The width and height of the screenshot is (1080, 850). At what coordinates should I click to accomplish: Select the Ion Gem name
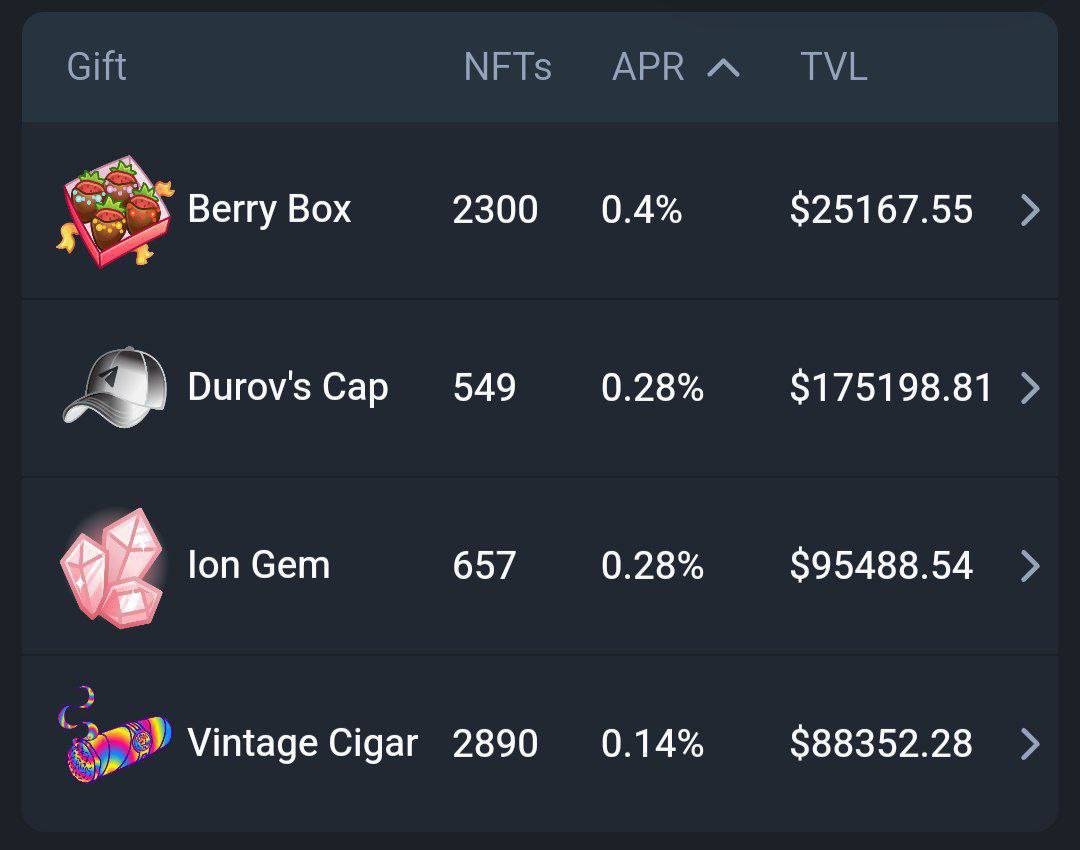(259, 566)
